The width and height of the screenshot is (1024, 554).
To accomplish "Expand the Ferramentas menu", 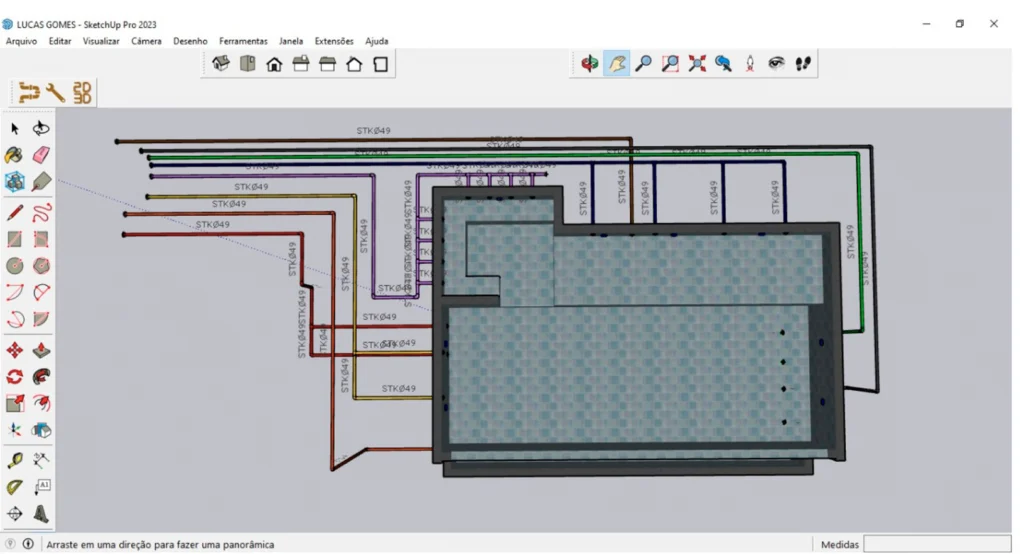I will (243, 41).
